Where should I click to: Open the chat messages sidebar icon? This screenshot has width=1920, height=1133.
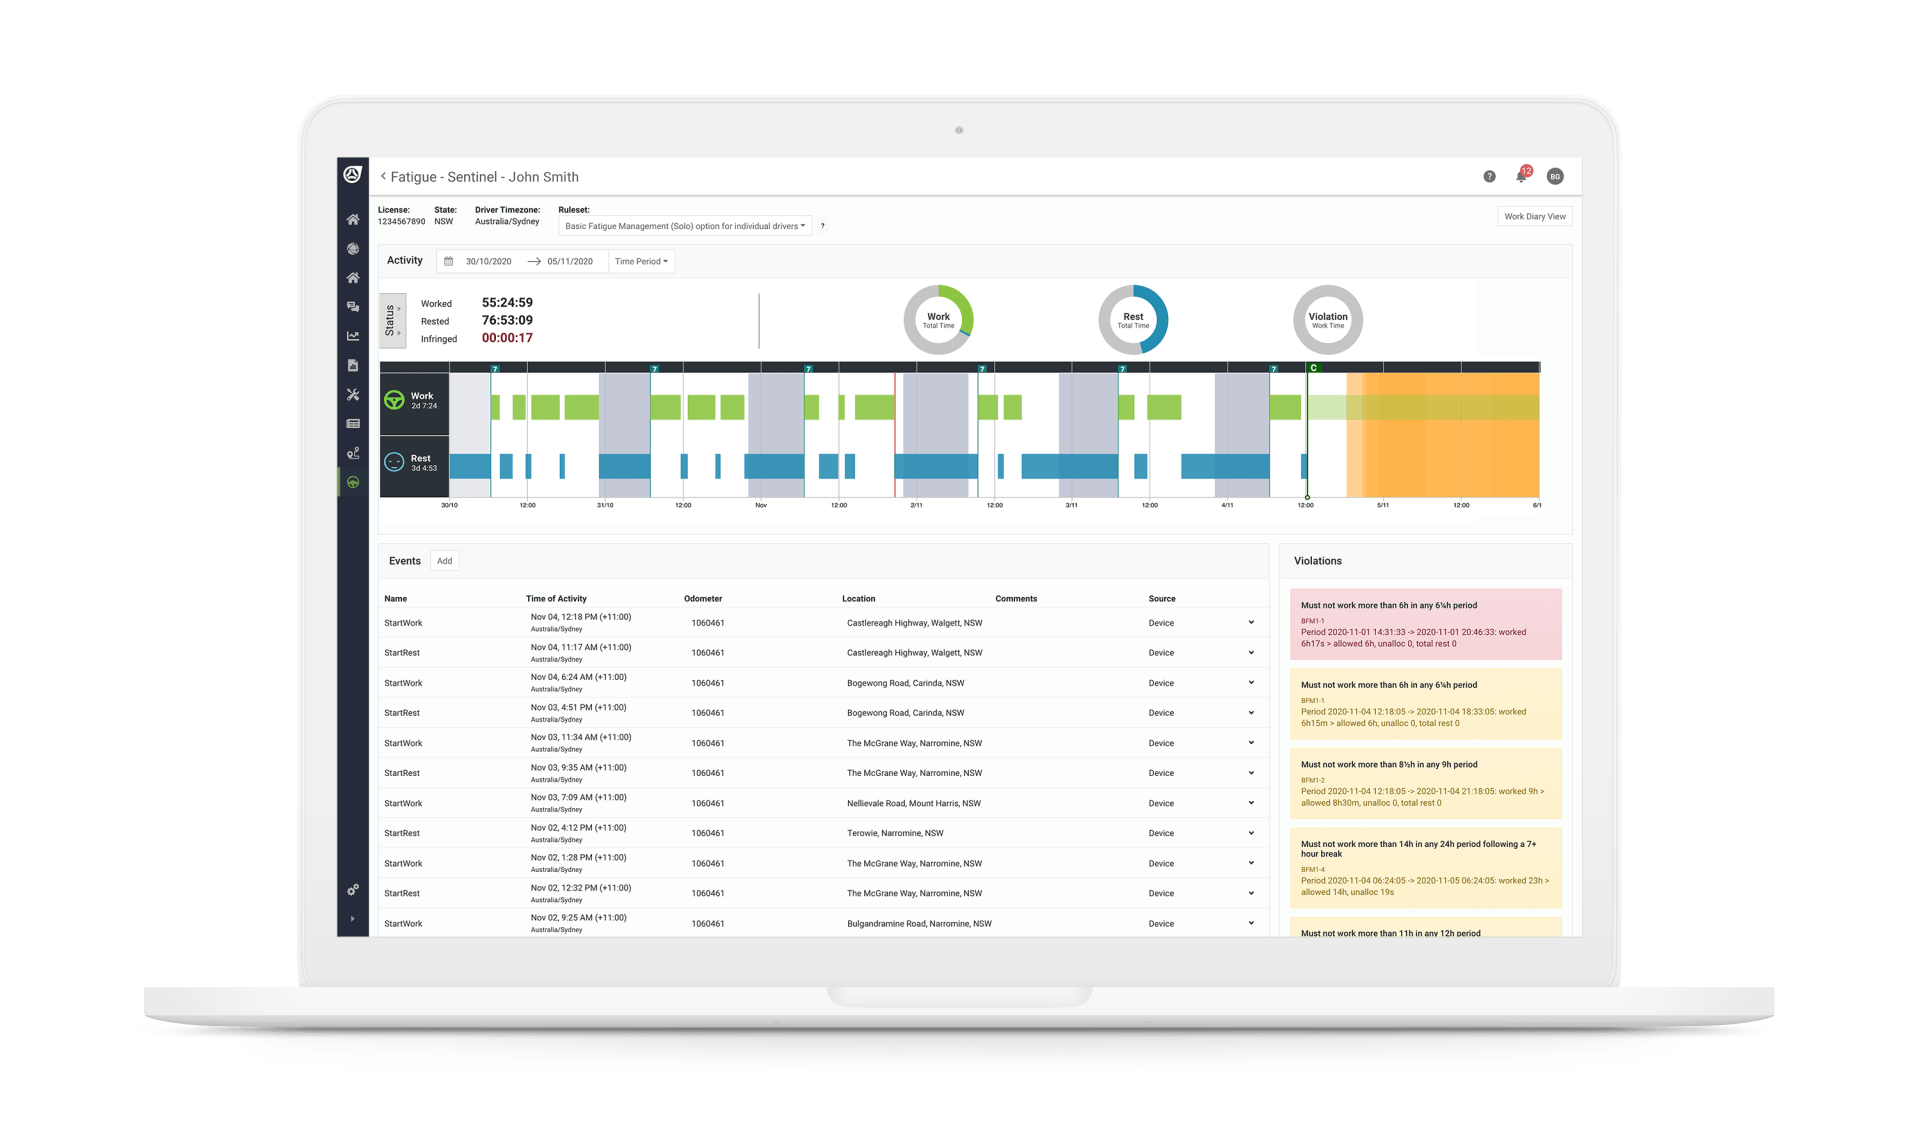coord(353,307)
